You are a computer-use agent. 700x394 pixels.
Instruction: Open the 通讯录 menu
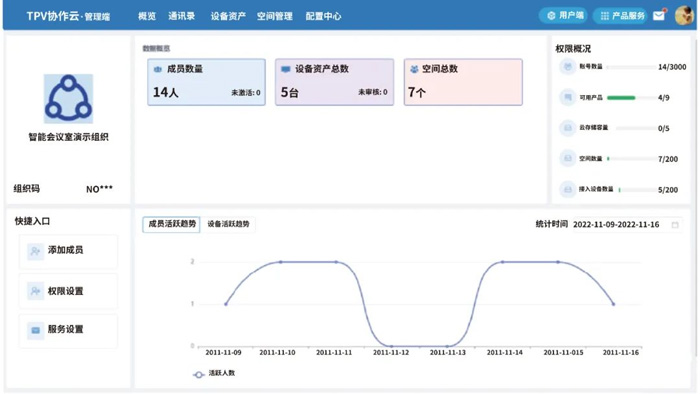pyautogui.click(x=181, y=16)
